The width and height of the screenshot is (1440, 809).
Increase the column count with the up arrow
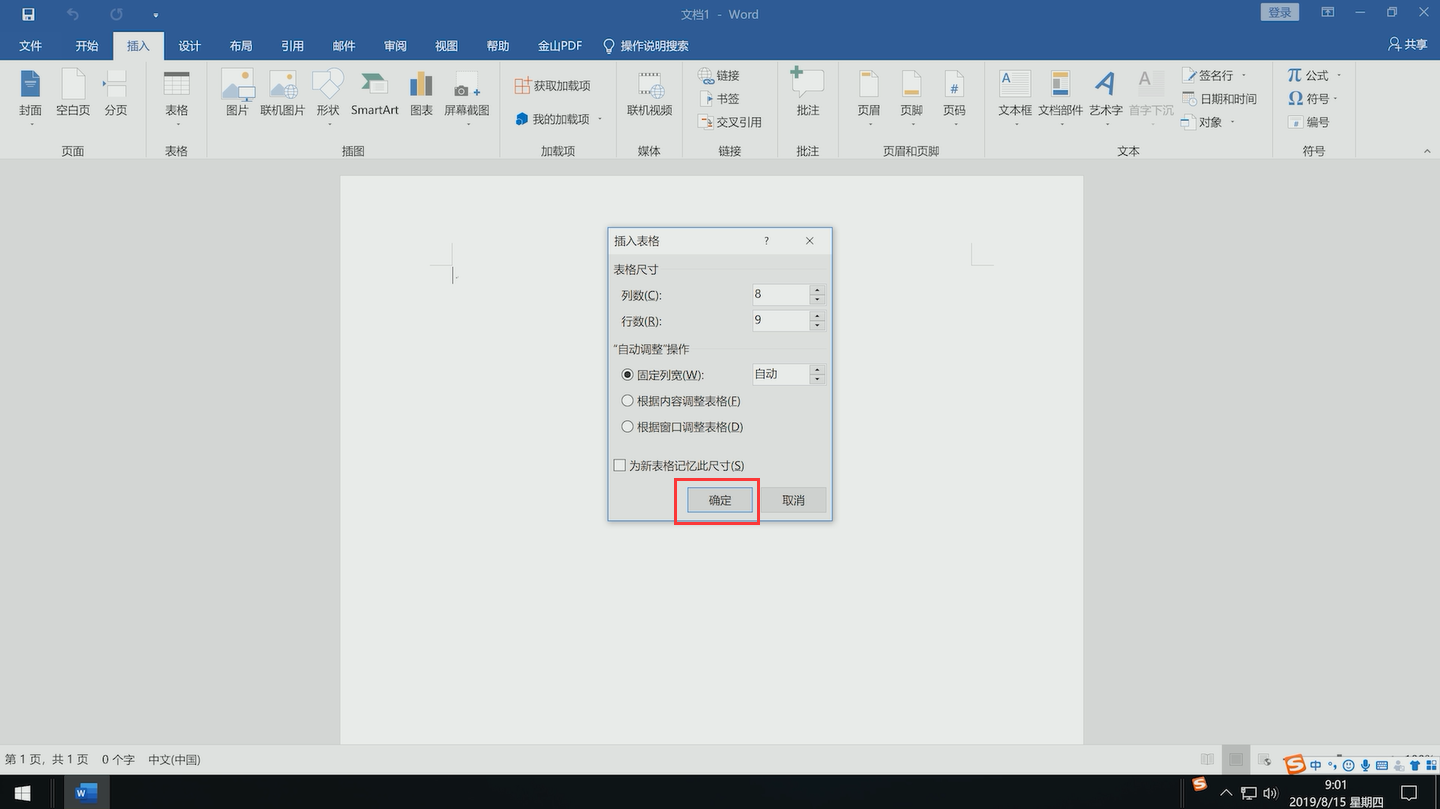[x=817, y=289]
